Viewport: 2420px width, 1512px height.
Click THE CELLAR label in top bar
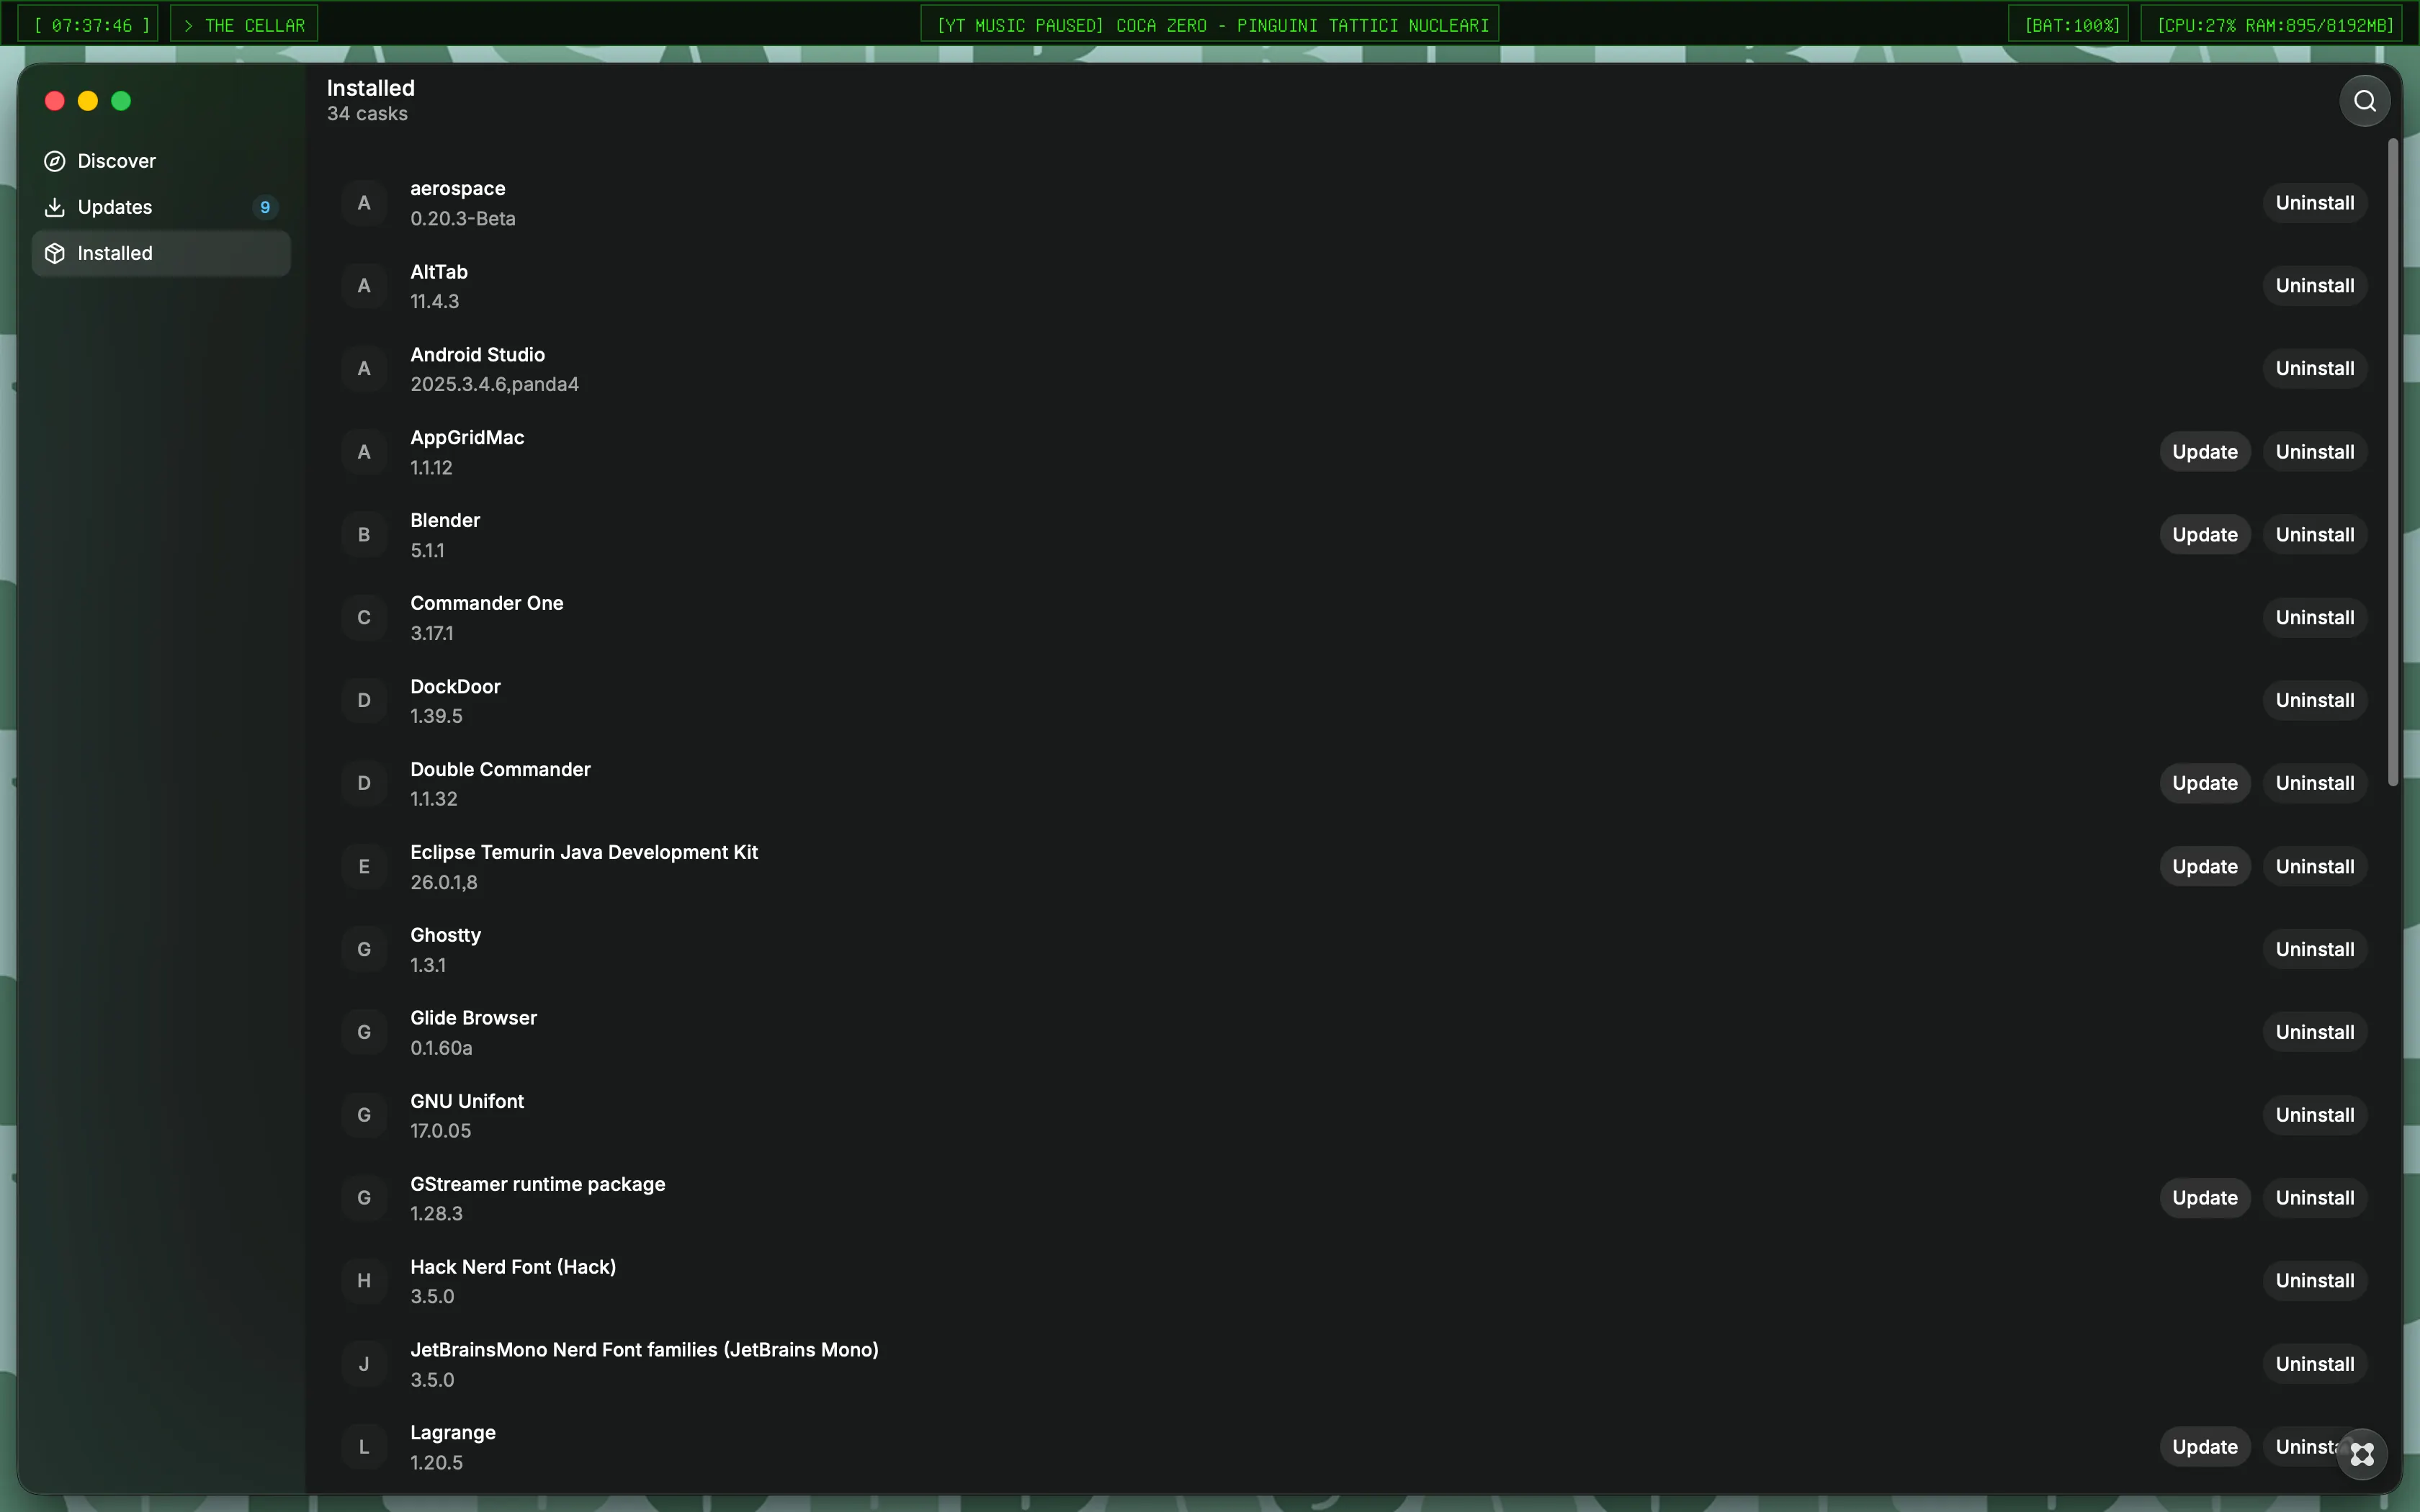point(244,25)
